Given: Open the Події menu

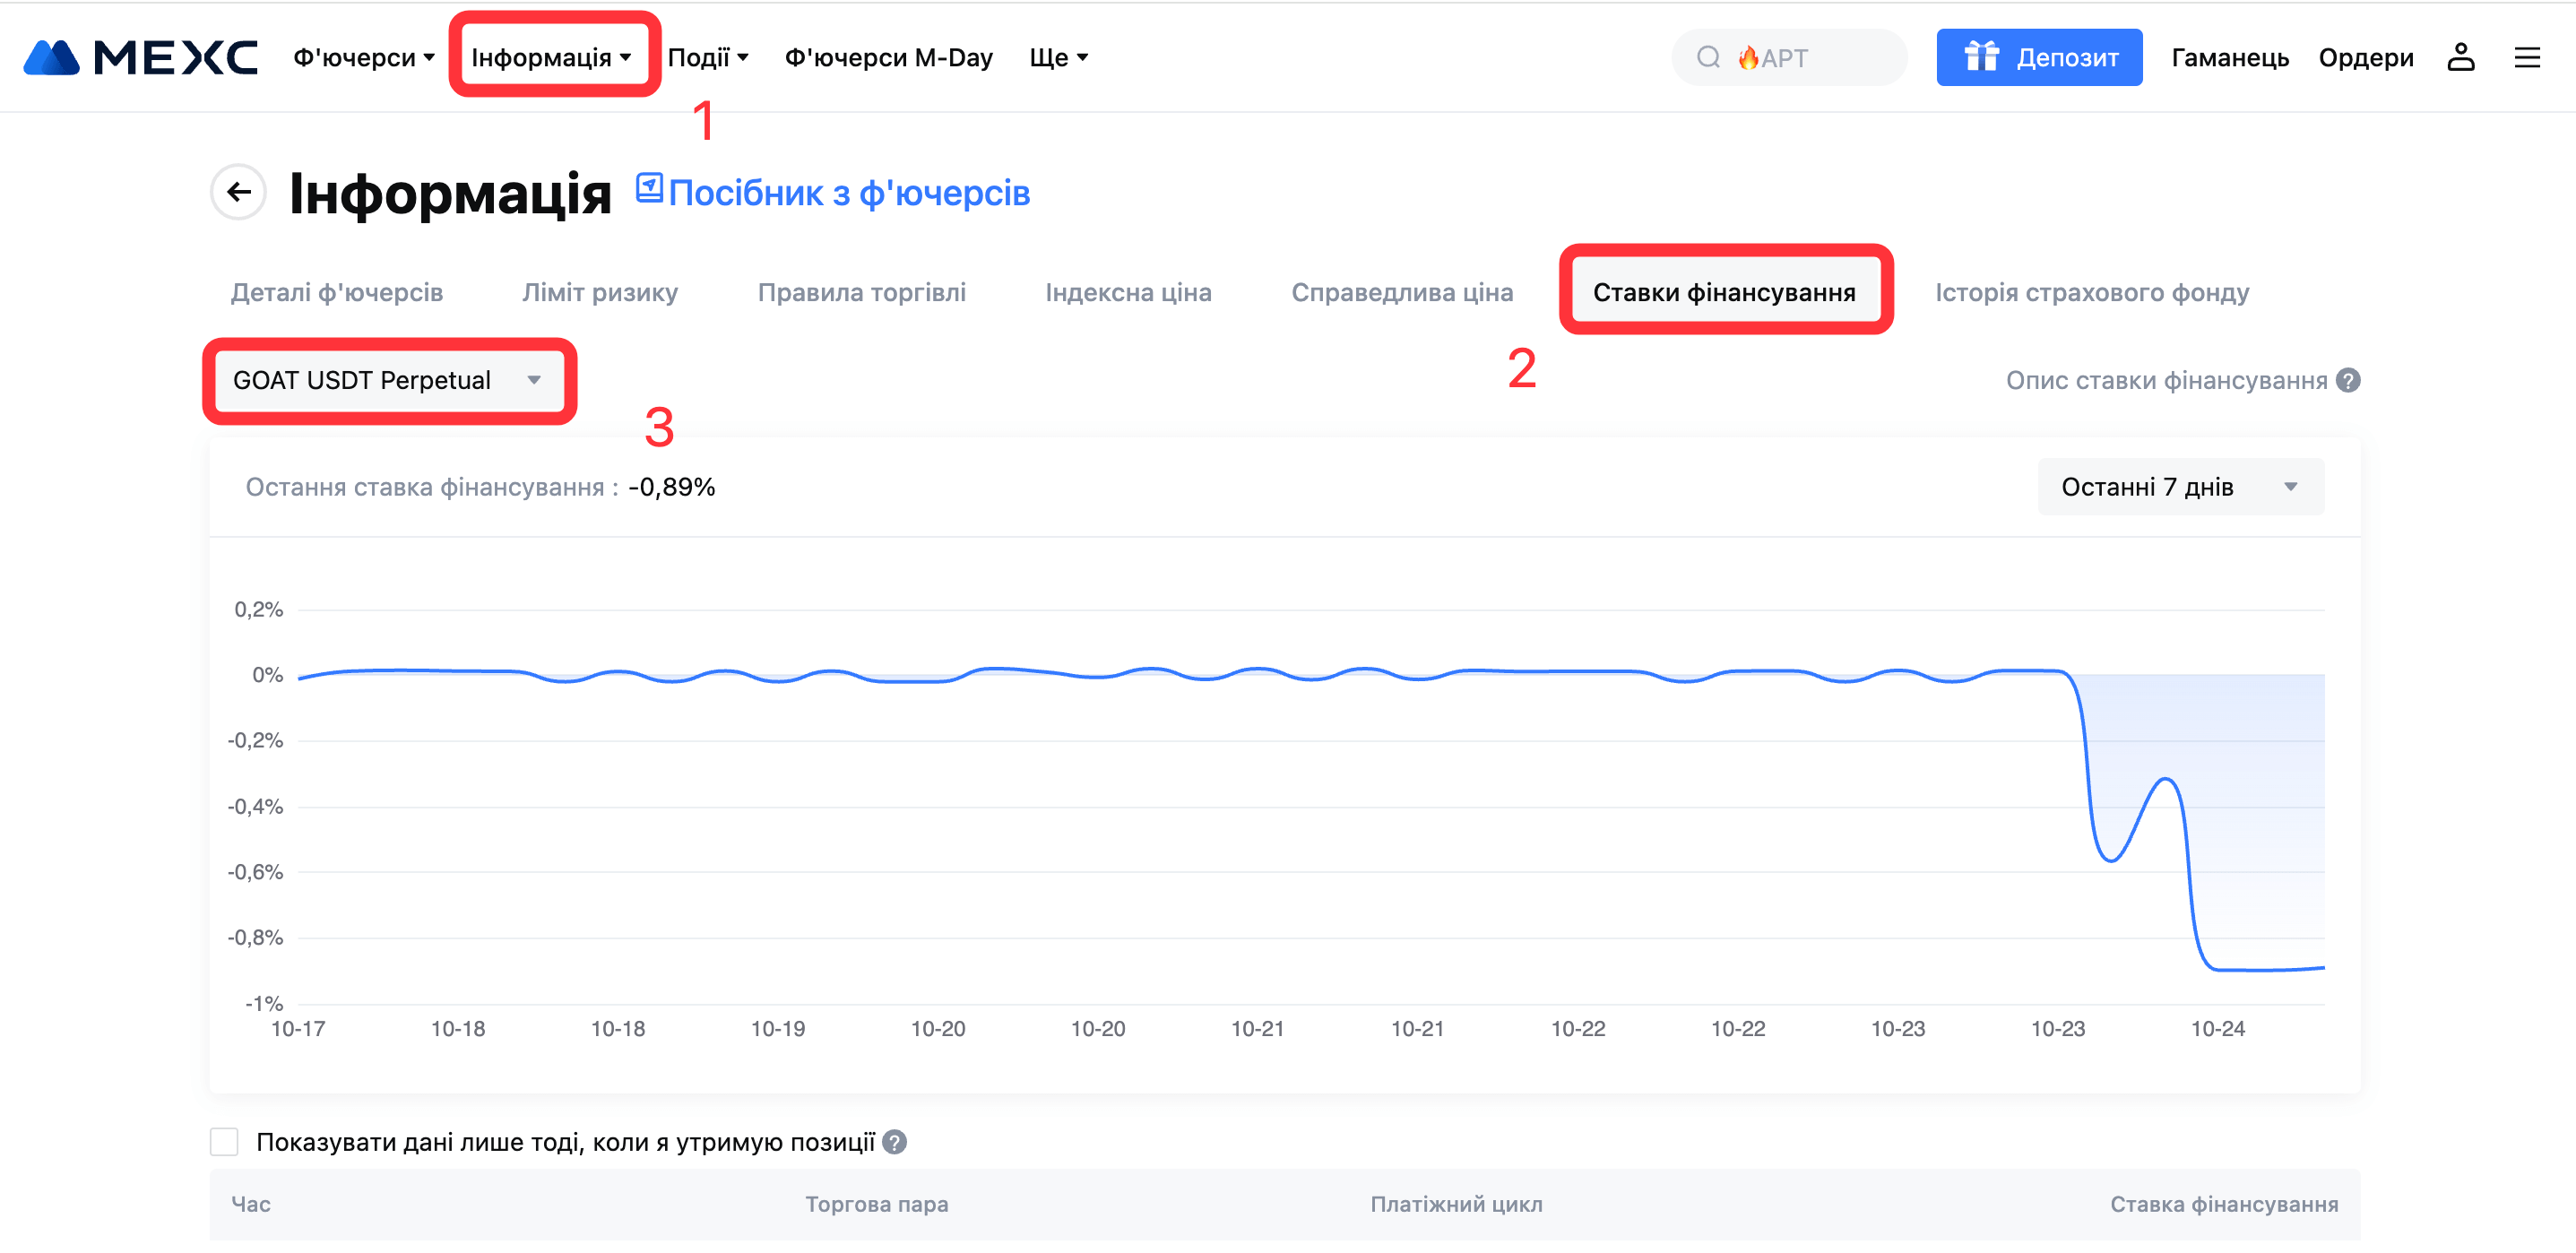Looking at the screenshot, I should click(707, 58).
